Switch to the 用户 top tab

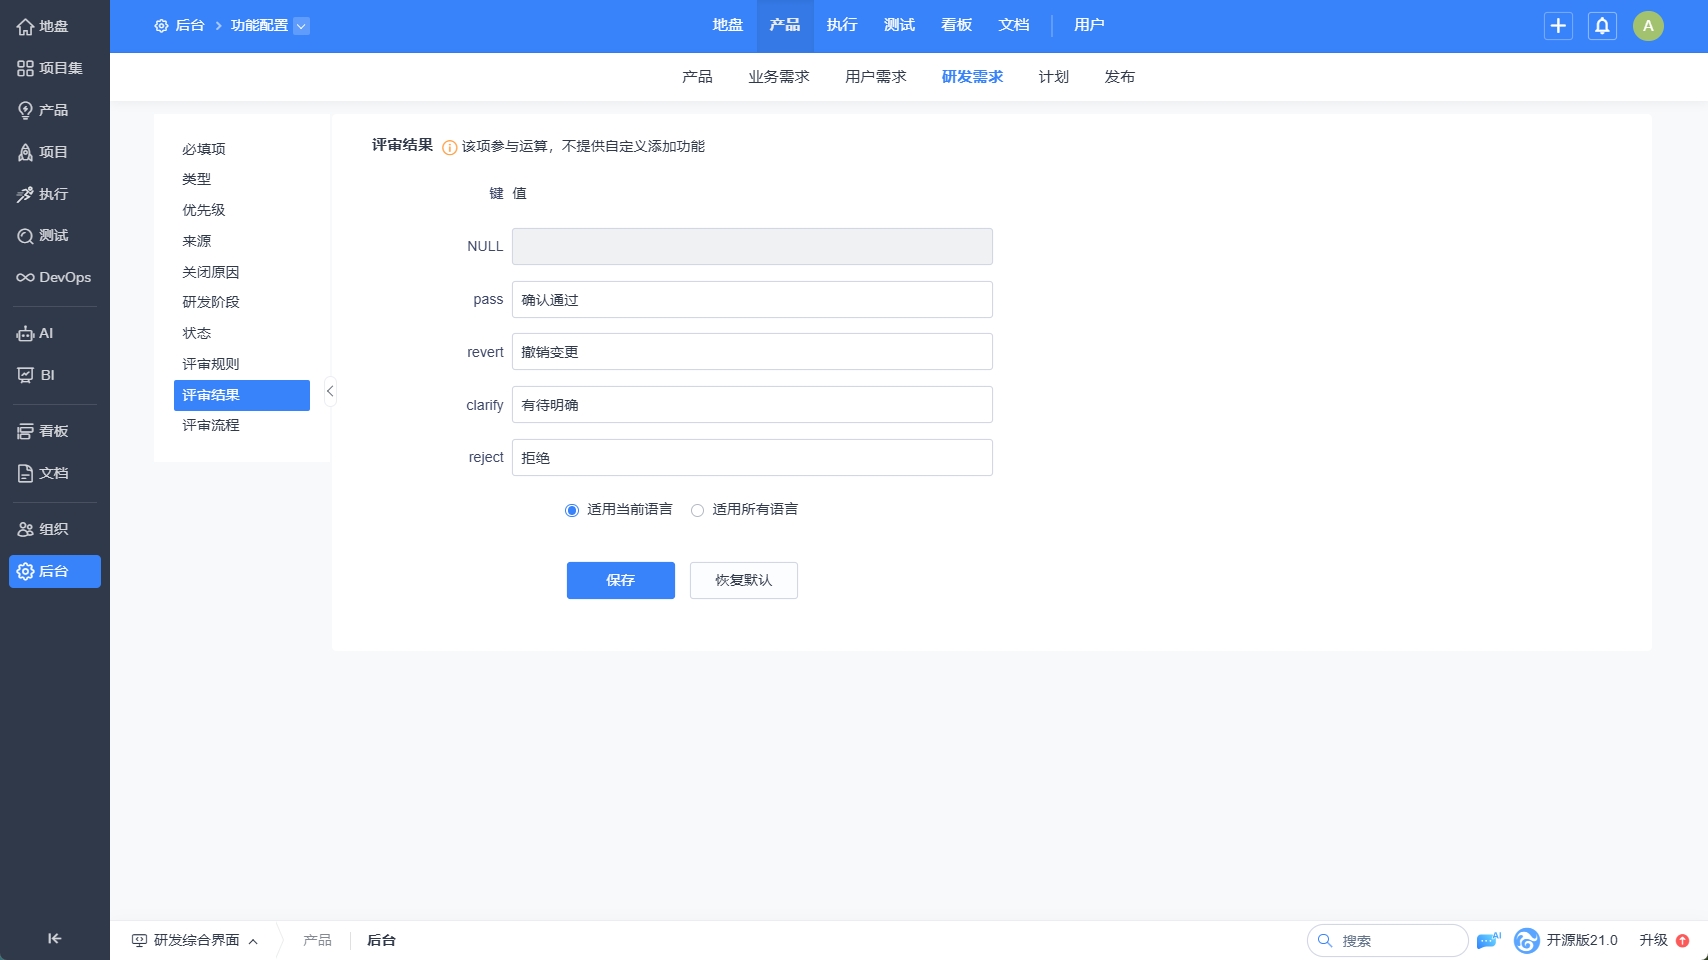tap(1089, 26)
